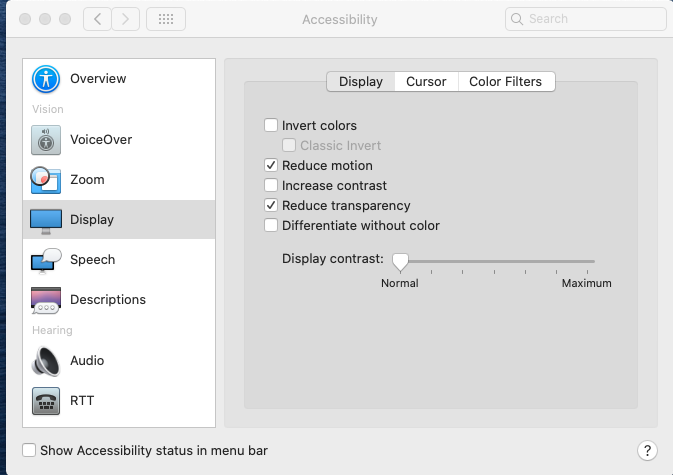The height and width of the screenshot is (475, 673).
Task: Enable the Invert colors checkbox
Action: pyautogui.click(x=271, y=126)
